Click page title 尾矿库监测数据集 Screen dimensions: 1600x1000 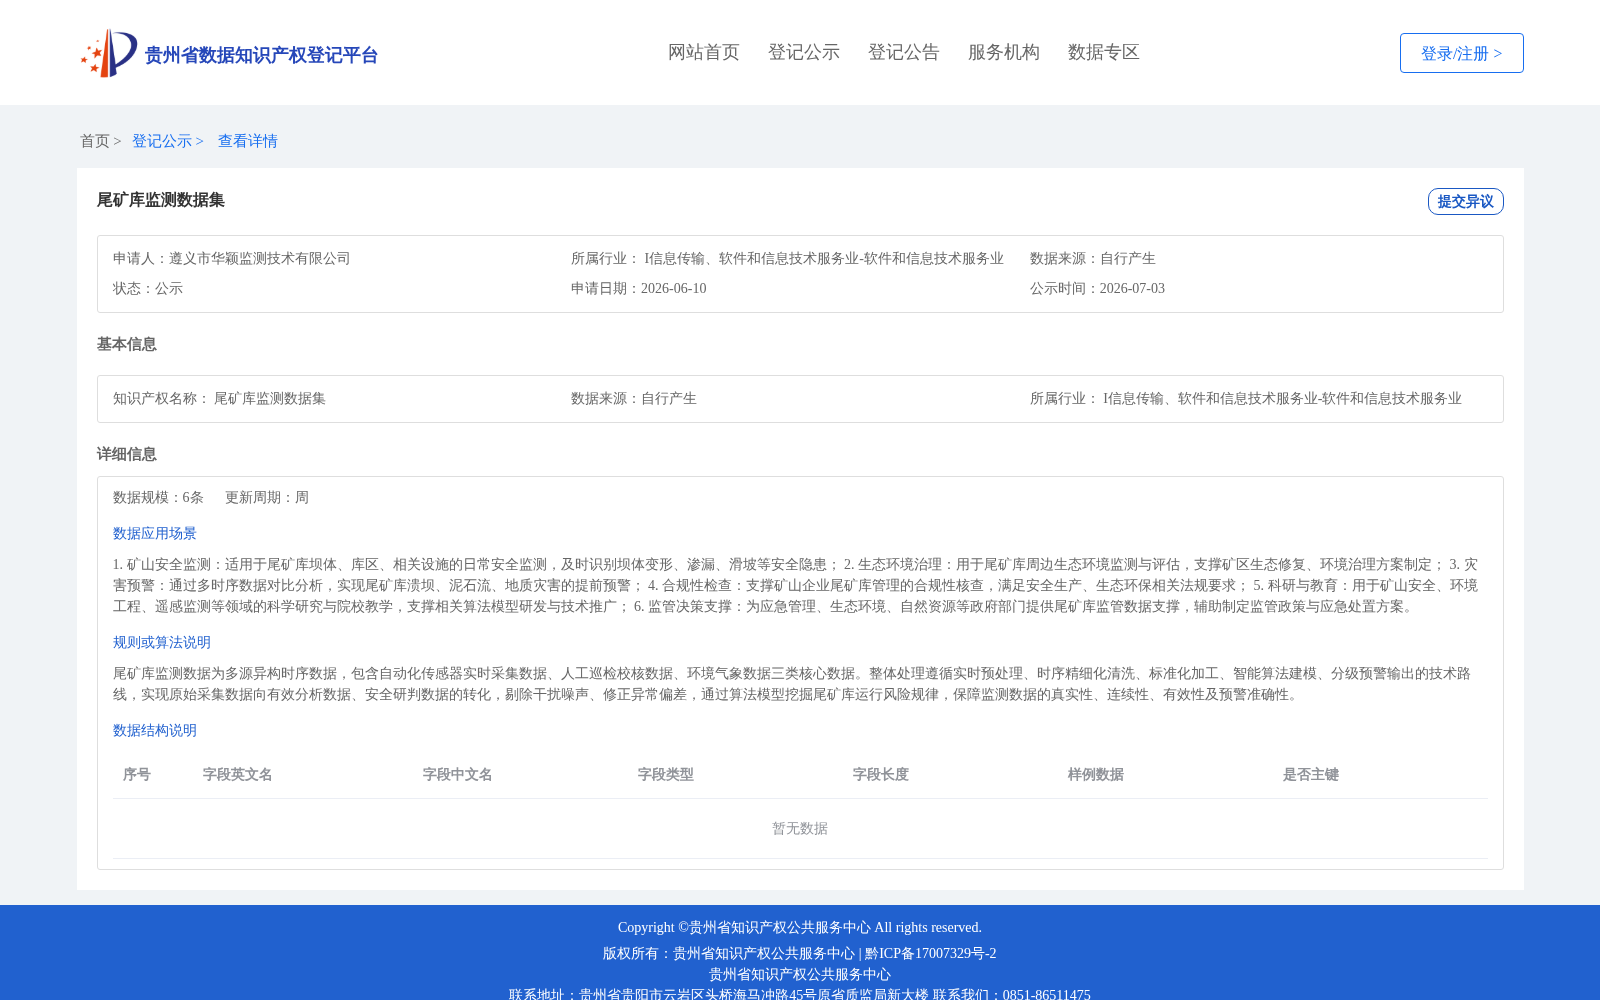pyautogui.click(x=161, y=200)
